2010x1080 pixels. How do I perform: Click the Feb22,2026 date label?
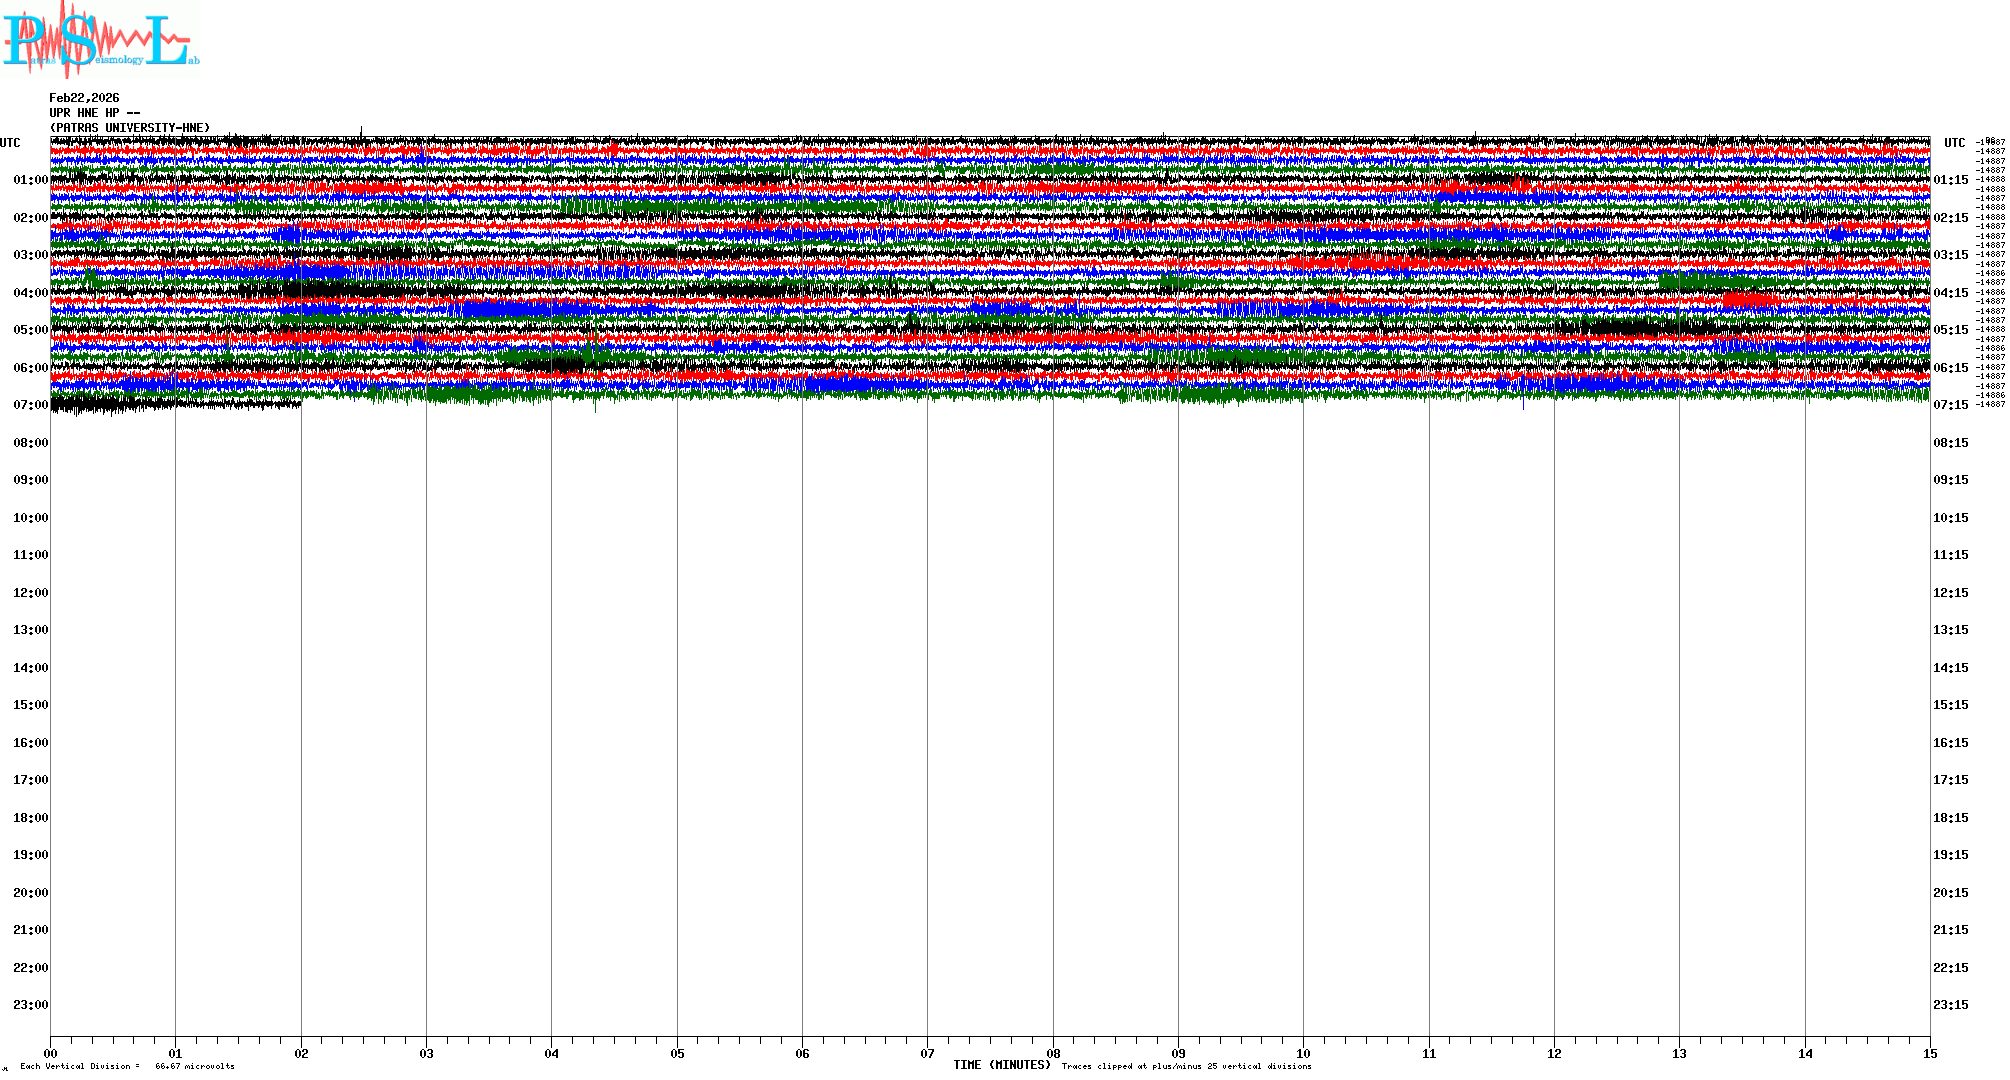point(84,98)
